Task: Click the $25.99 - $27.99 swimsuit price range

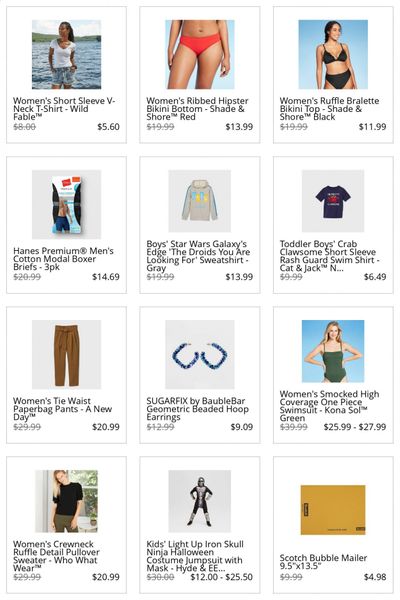Action: (x=355, y=427)
